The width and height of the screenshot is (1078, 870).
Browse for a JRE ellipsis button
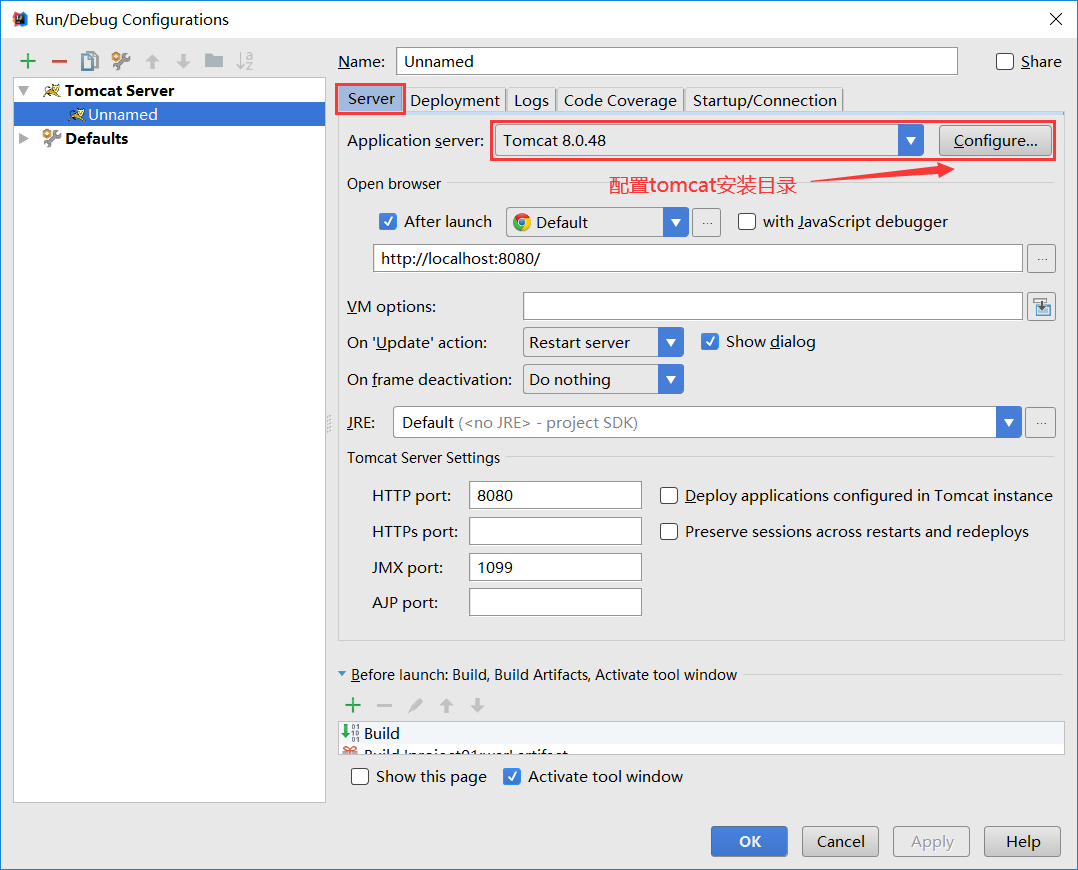tap(1040, 422)
